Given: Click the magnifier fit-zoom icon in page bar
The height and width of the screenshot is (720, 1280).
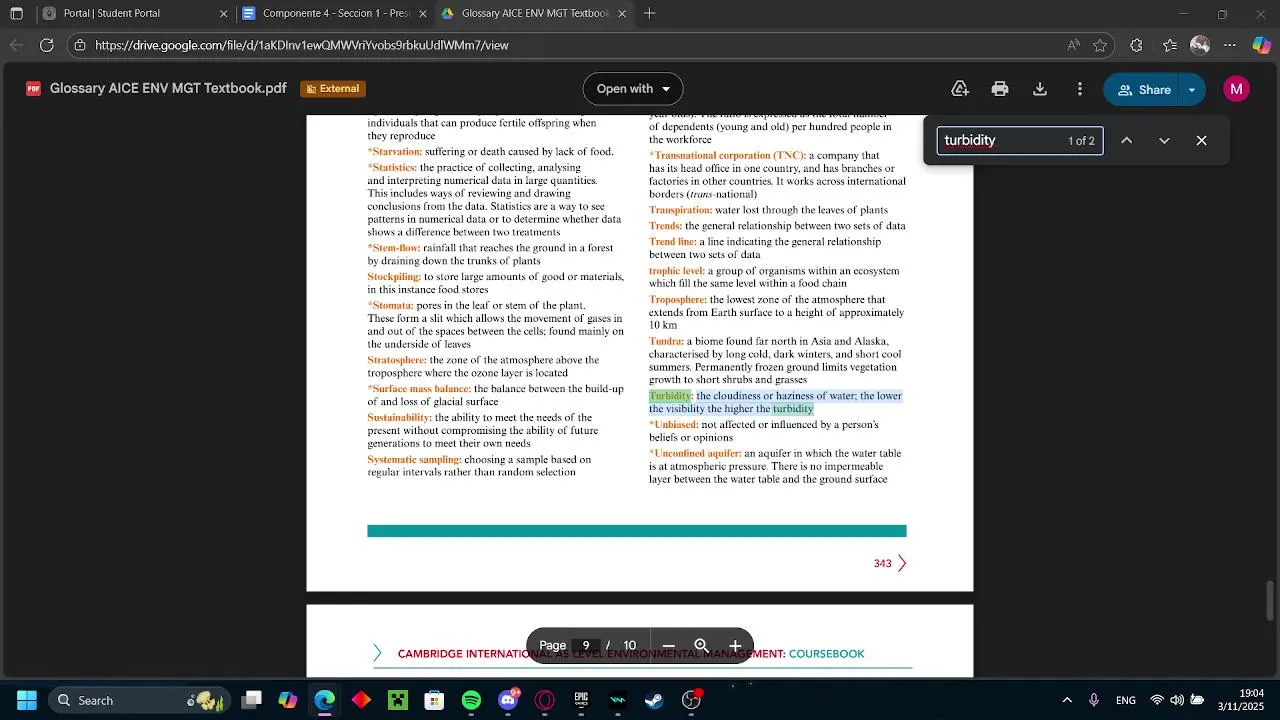Looking at the screenshot, I should pos(702,646).
